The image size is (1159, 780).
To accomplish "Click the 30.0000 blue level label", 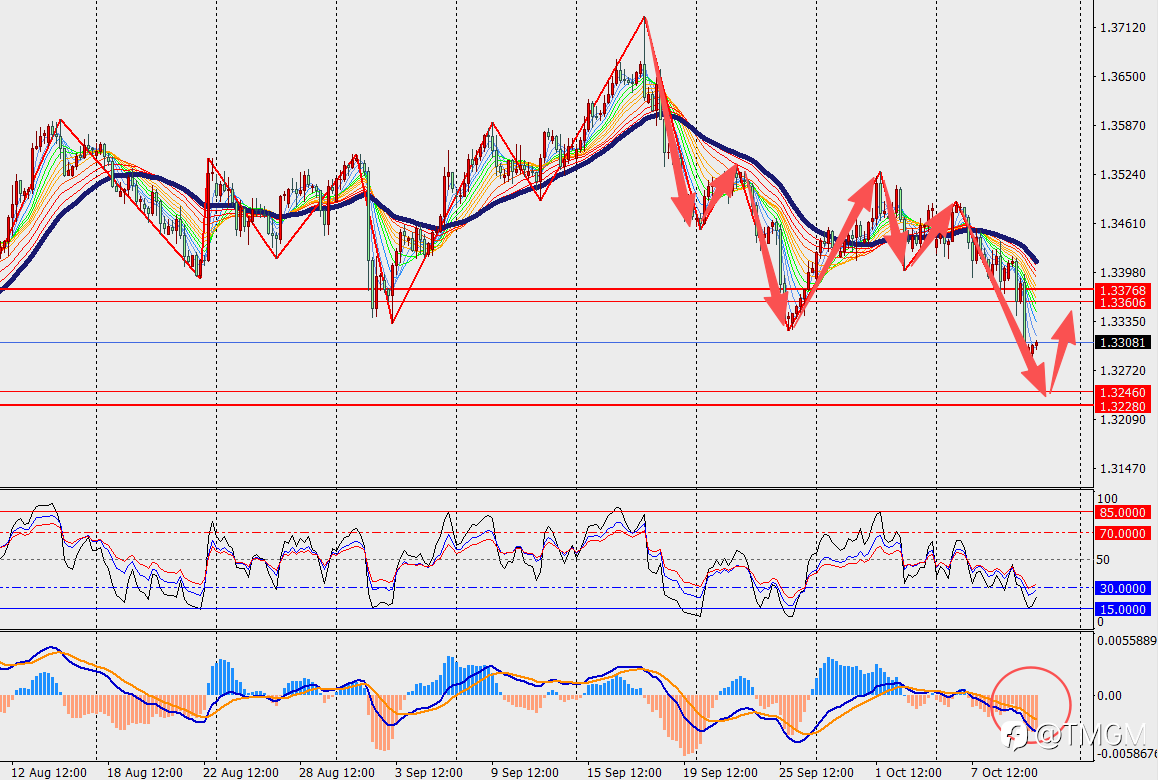I will point(1122,589).
